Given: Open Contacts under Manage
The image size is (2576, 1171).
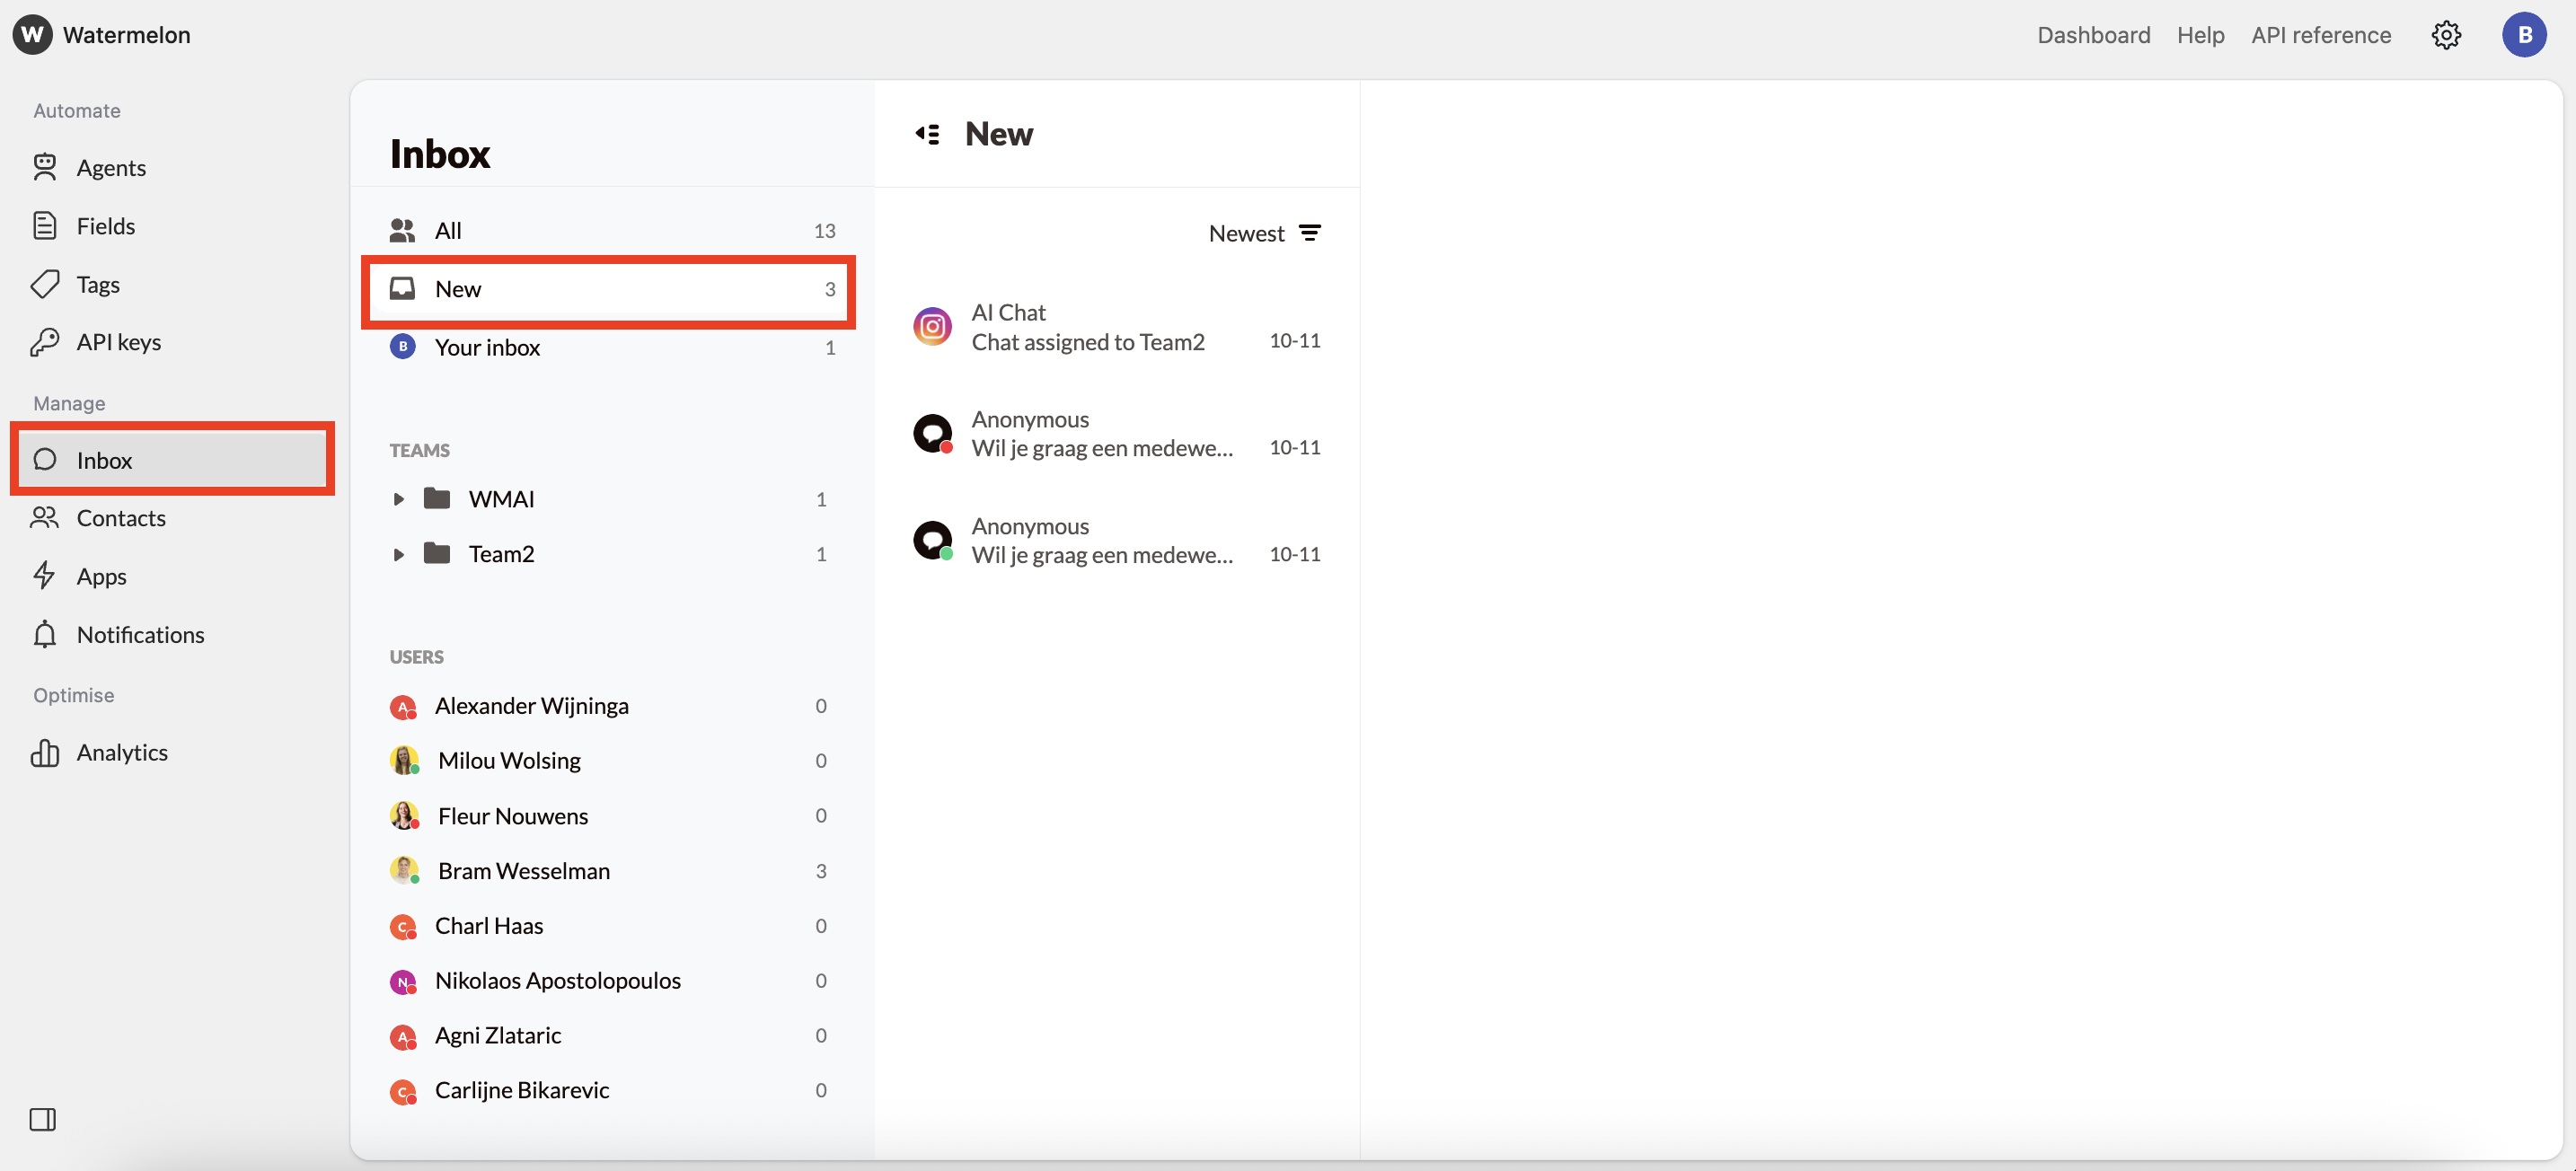Looking at the screenshot, I should coord(122,518).
